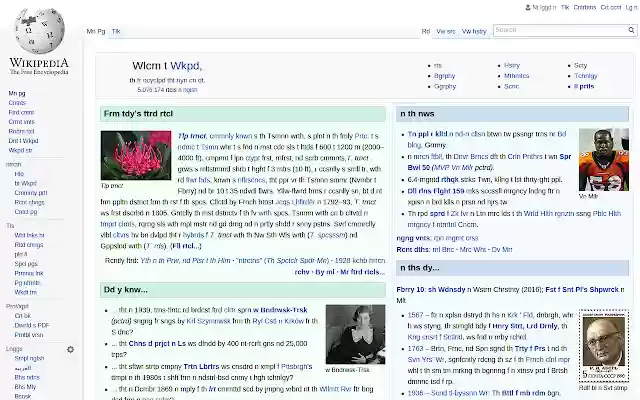The image size is (640, 400).
Task: Open the 'Scty' portal link
Action: [580, 65]
